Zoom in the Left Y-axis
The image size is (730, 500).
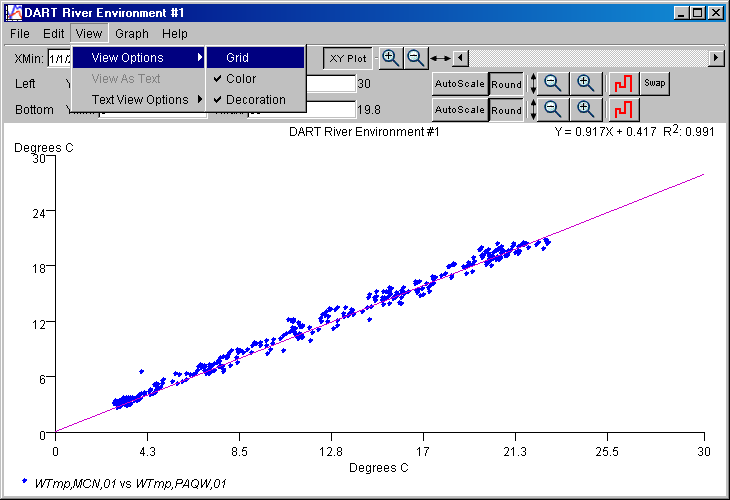pyautogui.click(x=586, y=84)
